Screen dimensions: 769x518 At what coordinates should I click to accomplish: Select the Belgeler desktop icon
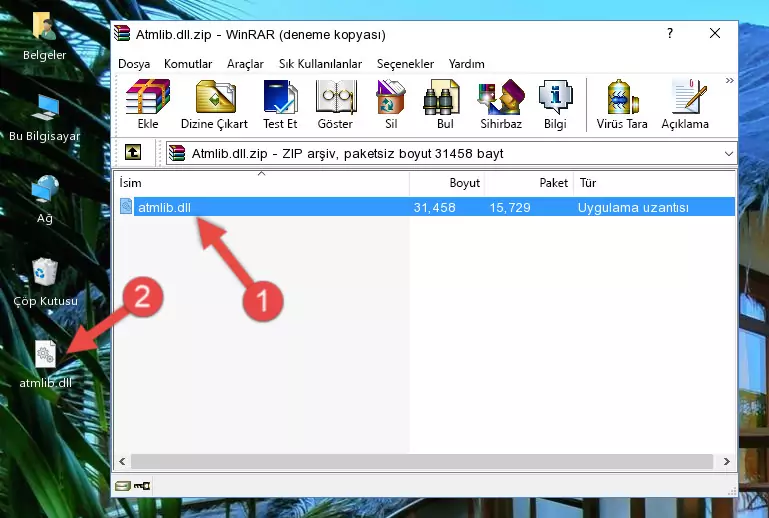coord(45,37)
